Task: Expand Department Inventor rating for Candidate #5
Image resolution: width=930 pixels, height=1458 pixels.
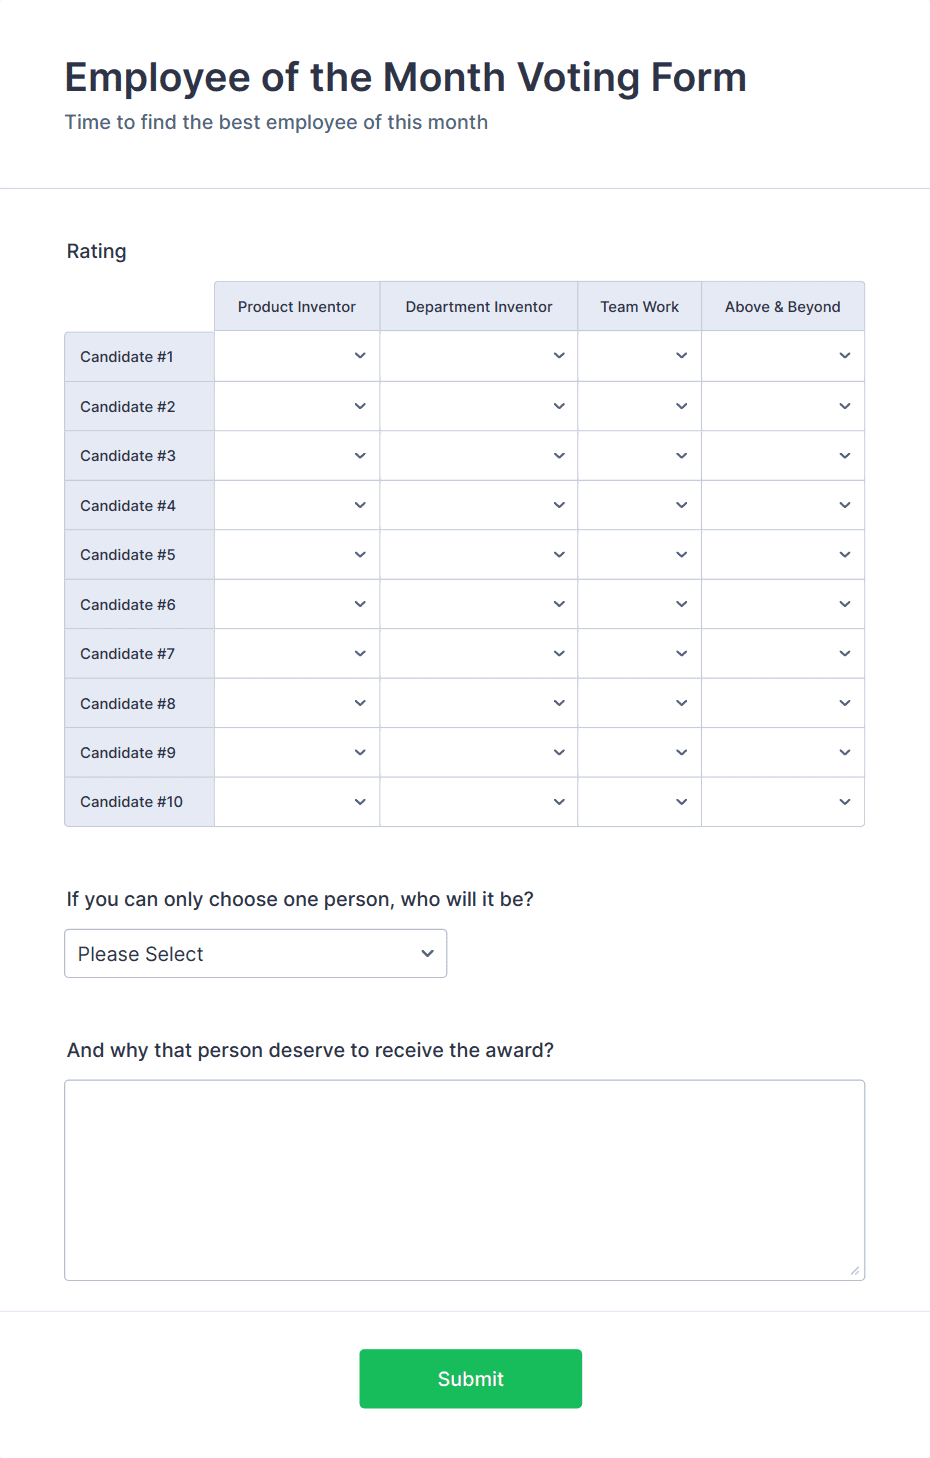Action: point(478,554)
